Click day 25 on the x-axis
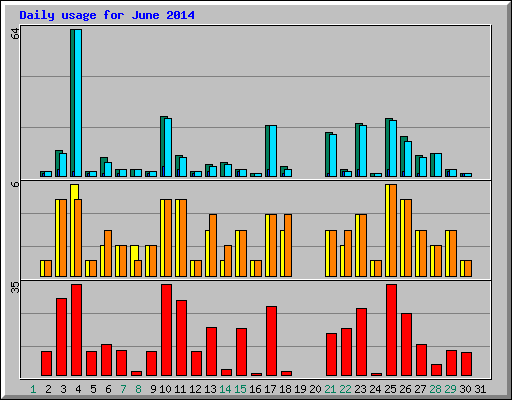The image size is (512, 400). tap(390, 389)
